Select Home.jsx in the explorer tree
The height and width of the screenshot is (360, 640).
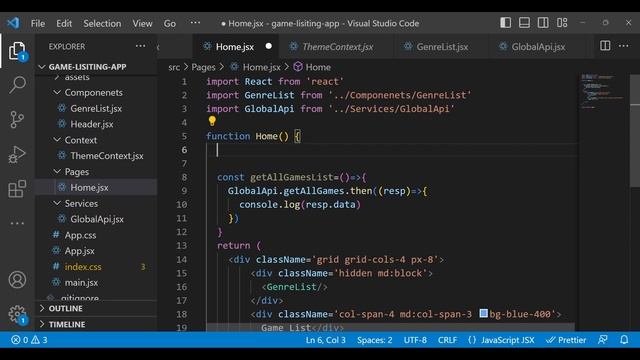(89, 188)
